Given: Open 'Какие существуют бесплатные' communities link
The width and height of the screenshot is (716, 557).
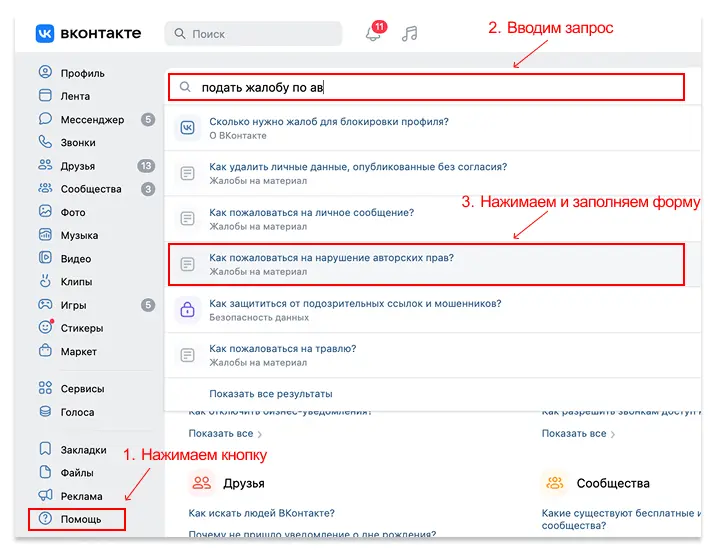Looking at the screenshot, I should tap(621, 519).
